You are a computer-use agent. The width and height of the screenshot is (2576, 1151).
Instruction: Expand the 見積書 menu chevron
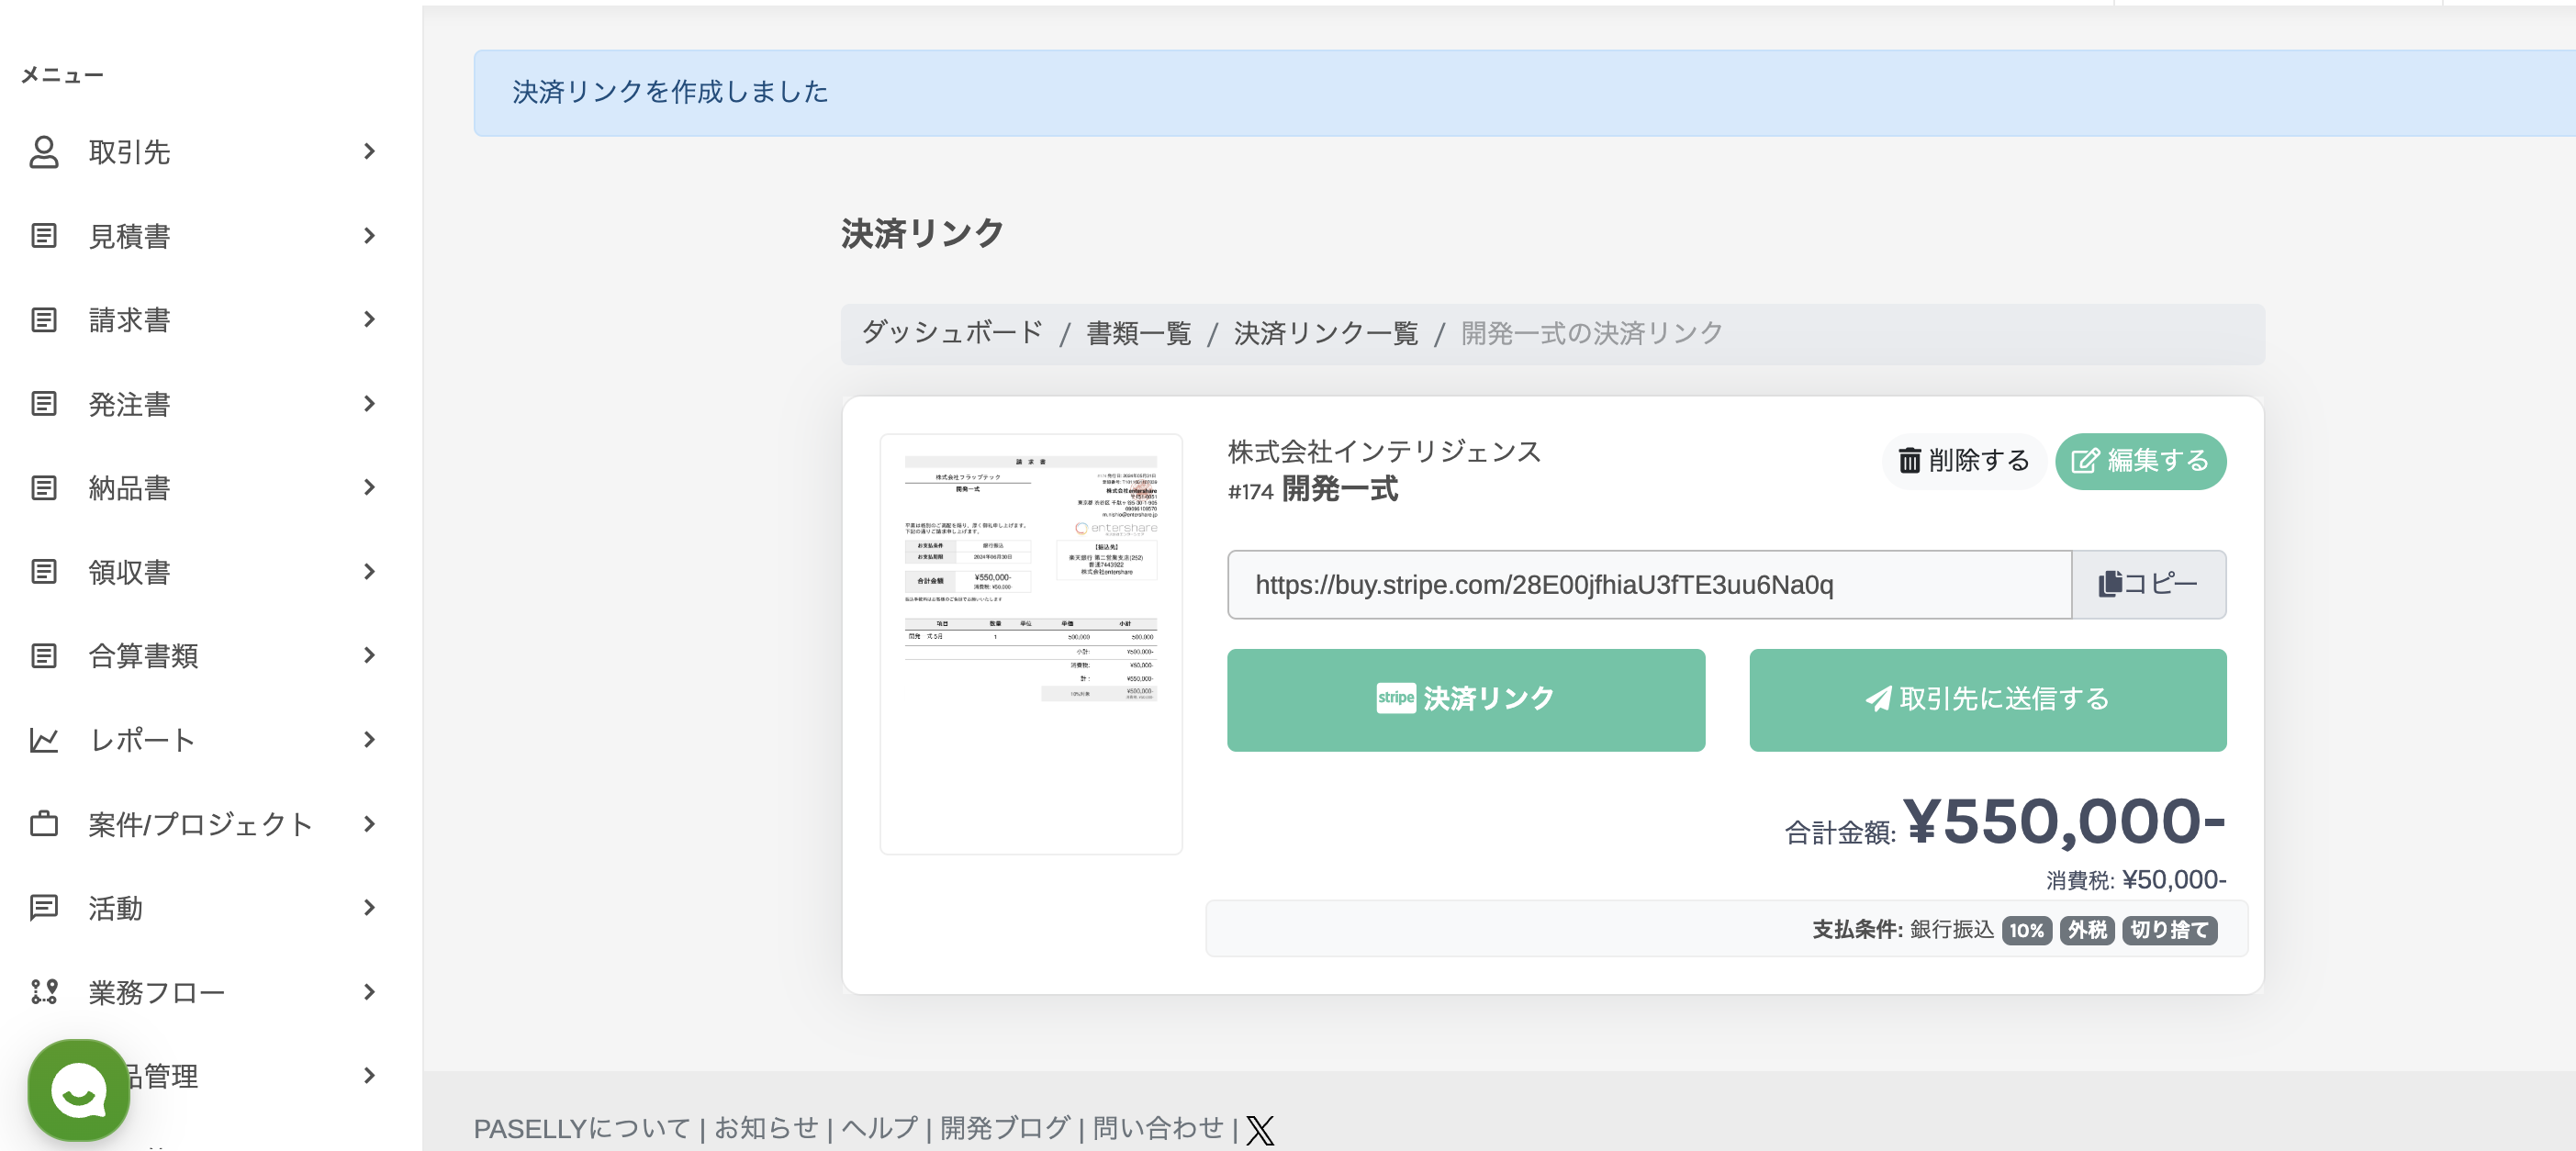(370, 236)
